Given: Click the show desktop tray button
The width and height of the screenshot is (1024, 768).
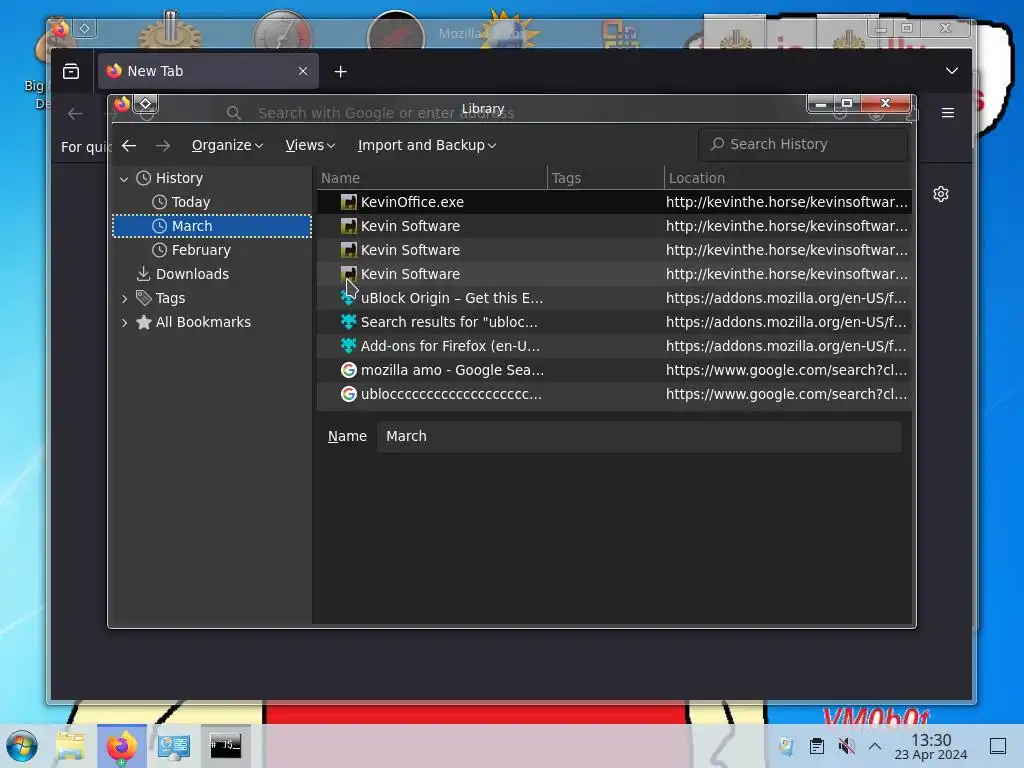Looking at the screenshot, I should 997,746.
